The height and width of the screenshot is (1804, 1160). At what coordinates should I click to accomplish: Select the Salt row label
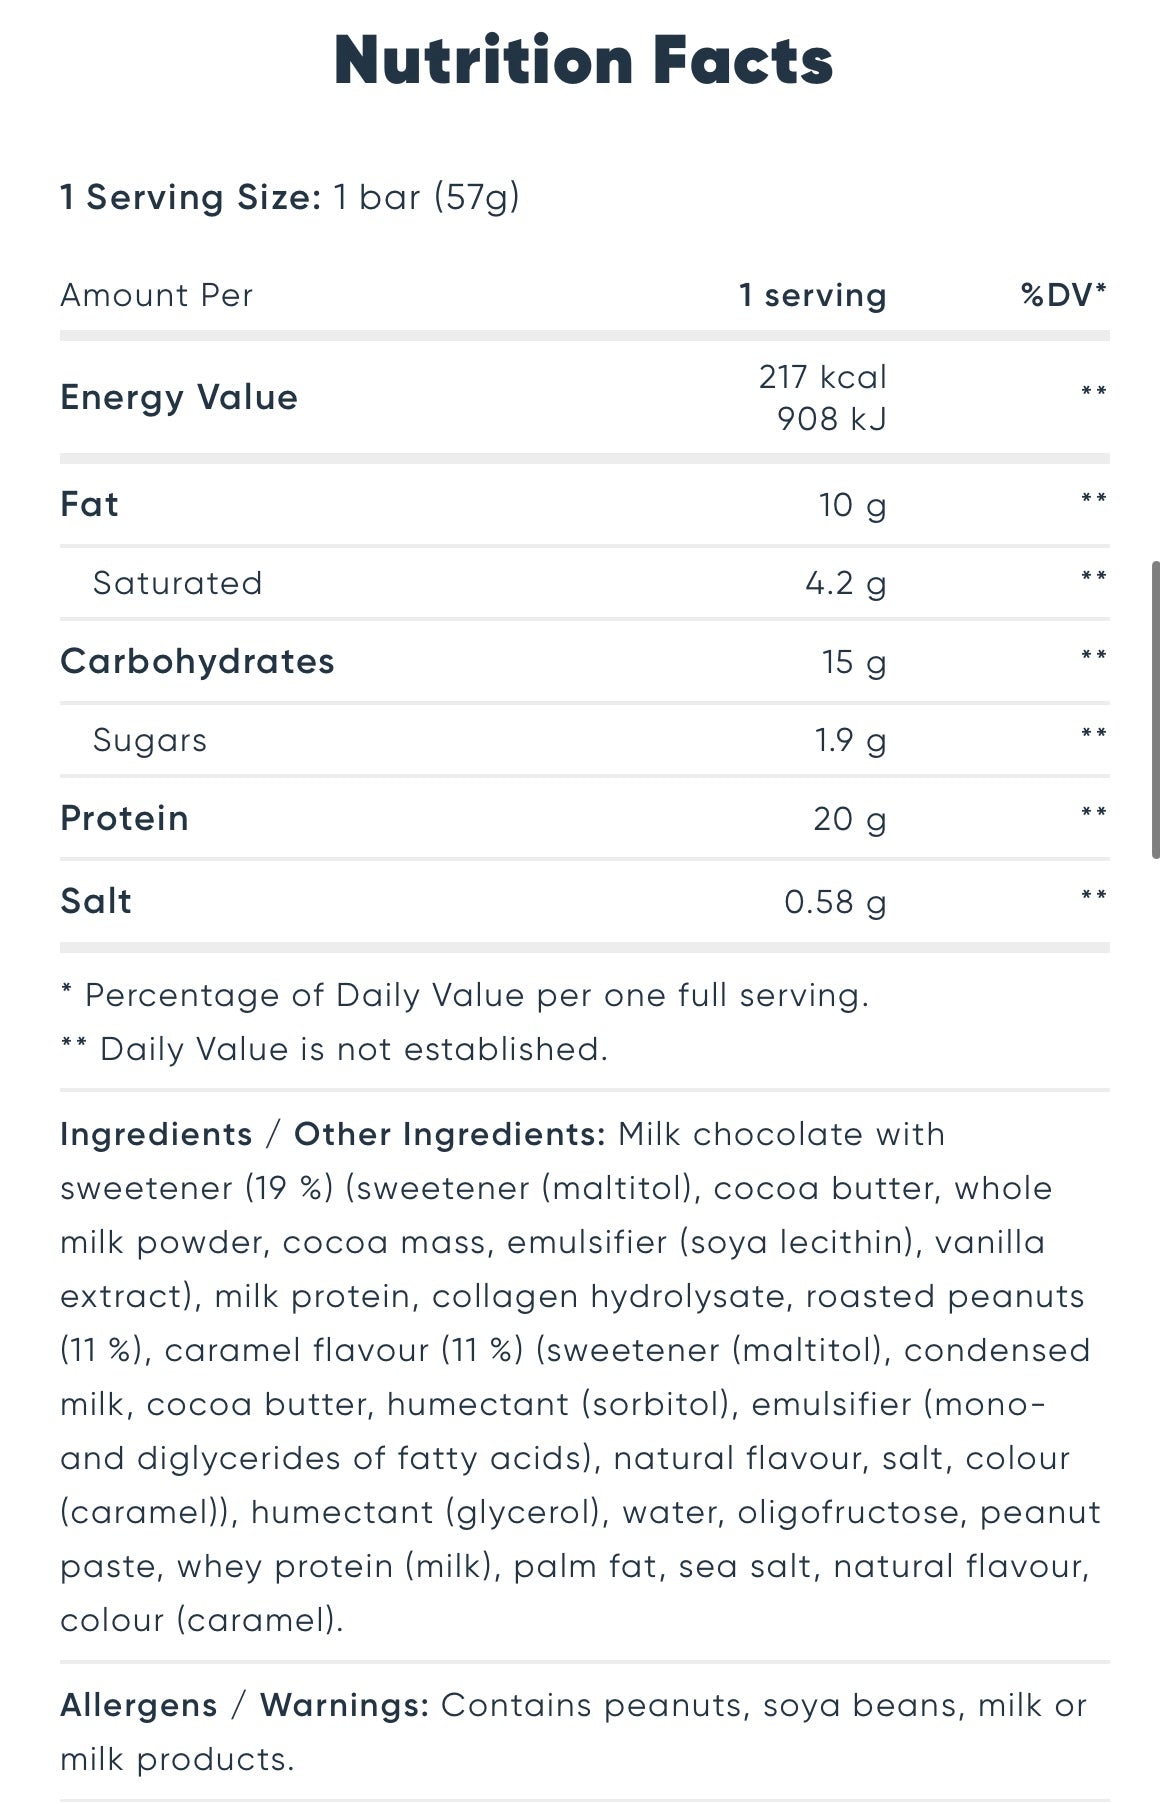point(96,901)
